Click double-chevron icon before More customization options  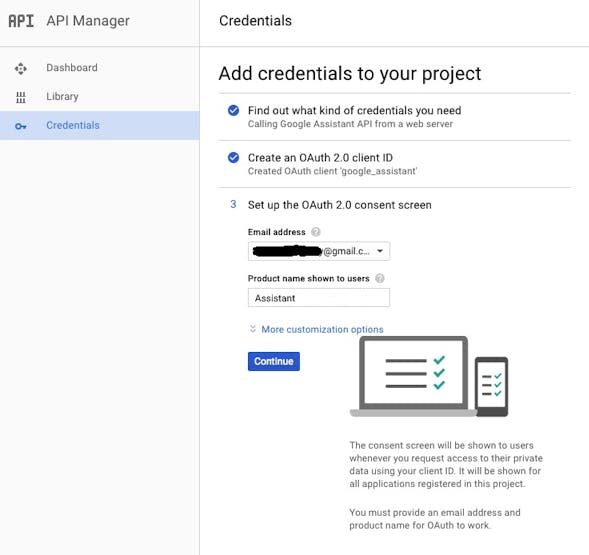pos(253,329)
